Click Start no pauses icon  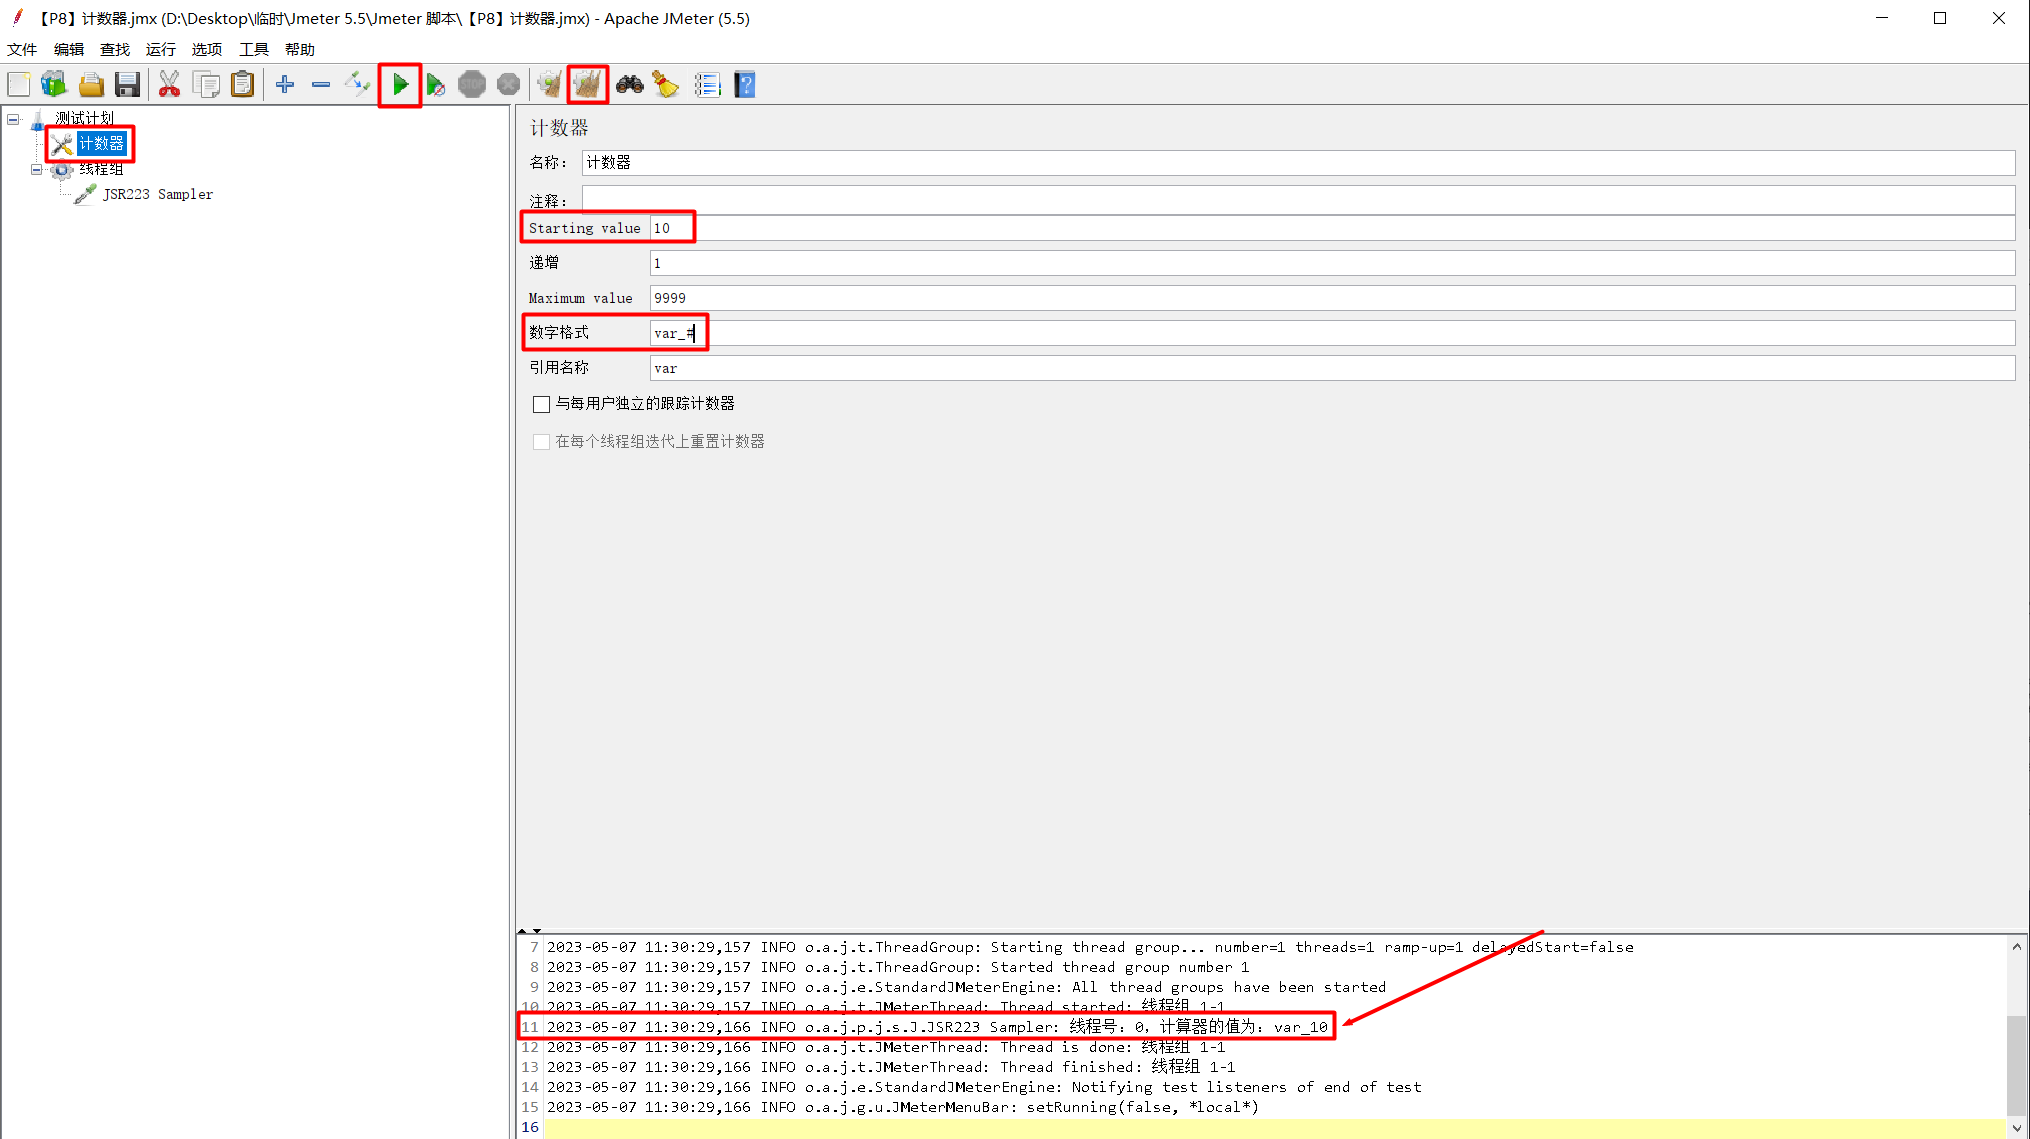tap(436, 85)
